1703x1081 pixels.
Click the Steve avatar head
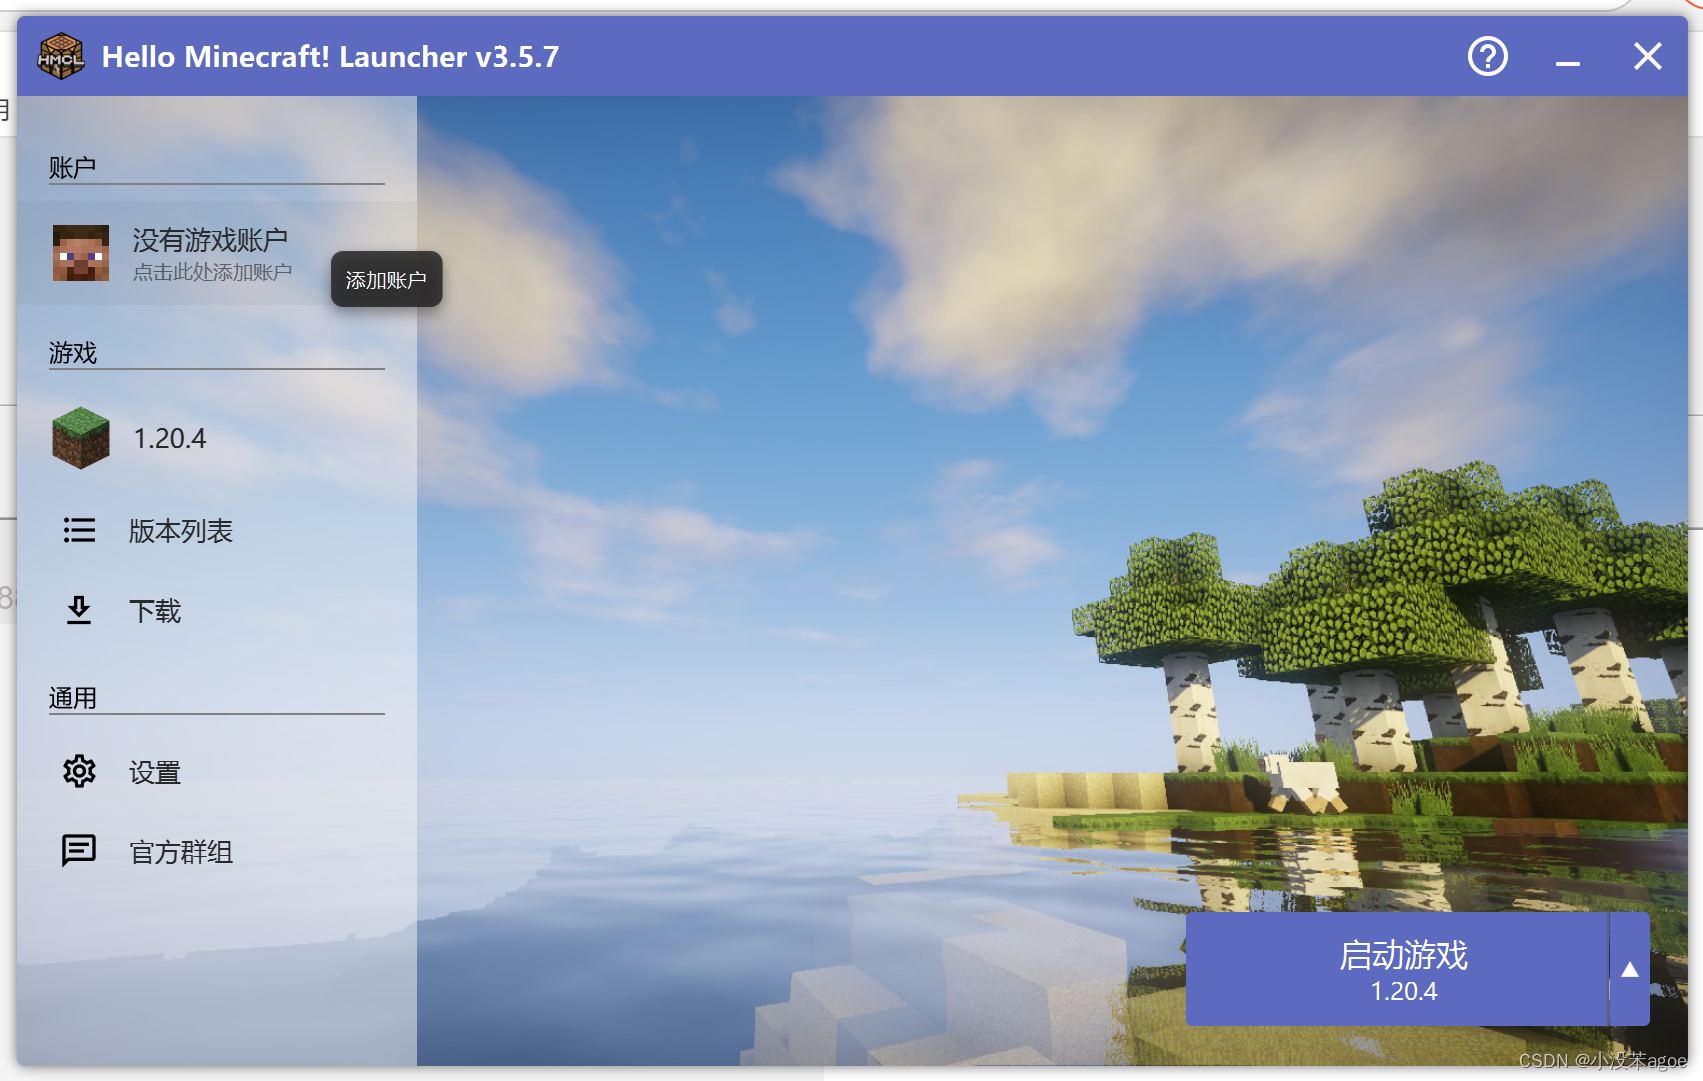(81, 253)
